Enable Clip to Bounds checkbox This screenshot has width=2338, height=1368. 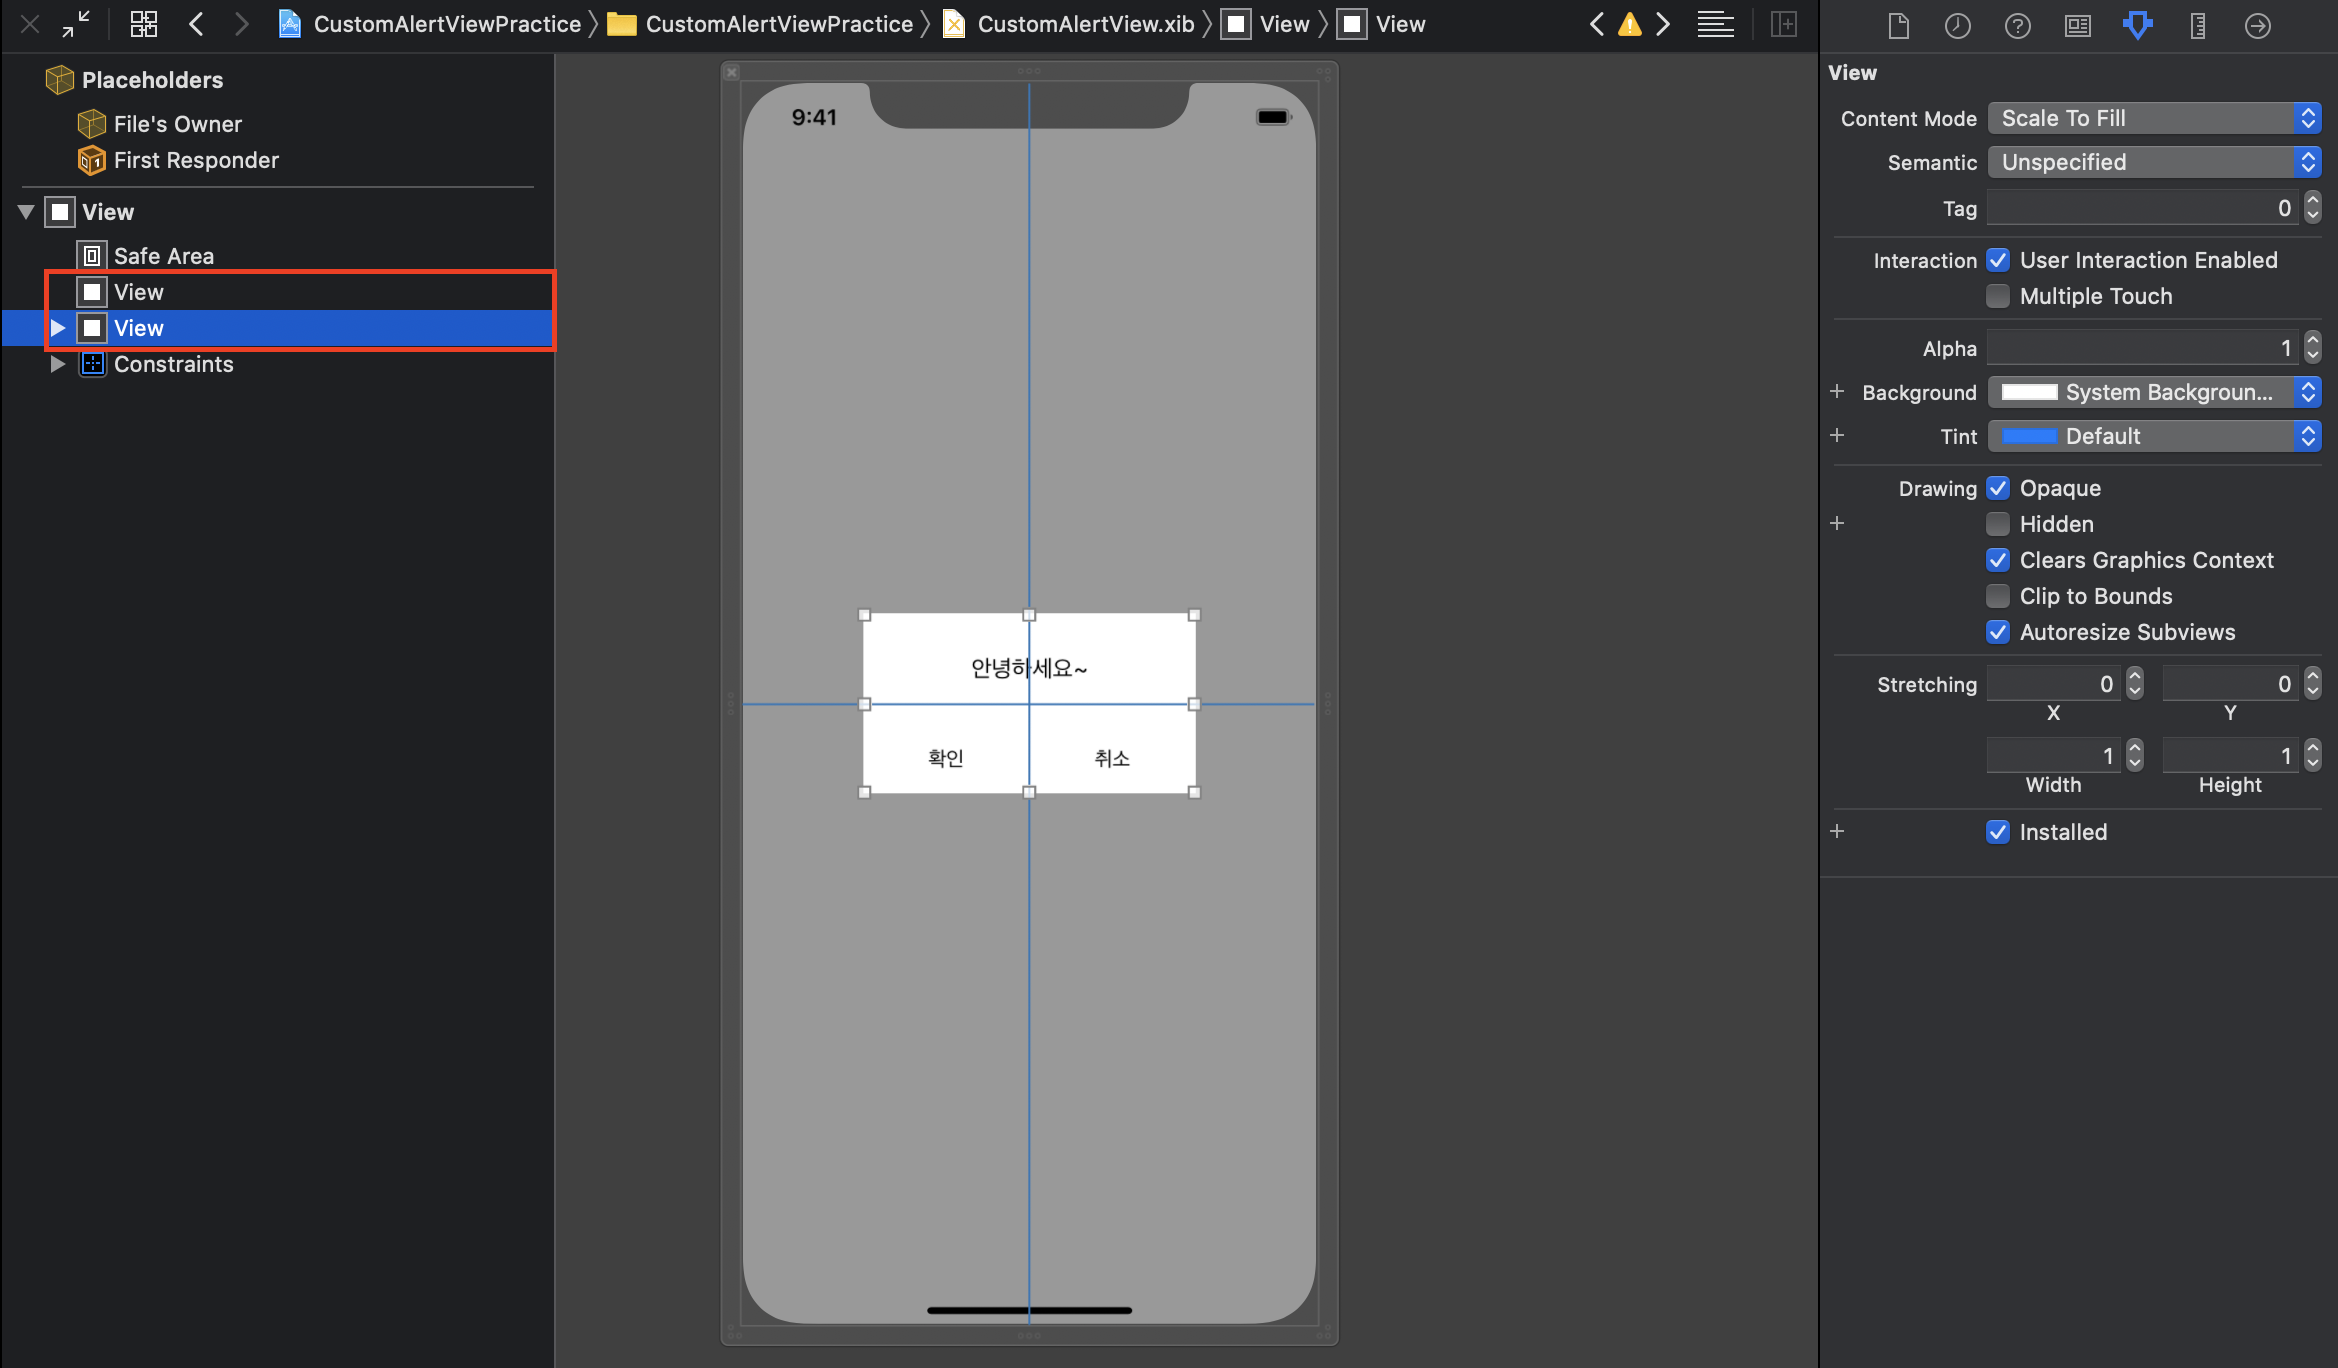(x=1998, y=596)
